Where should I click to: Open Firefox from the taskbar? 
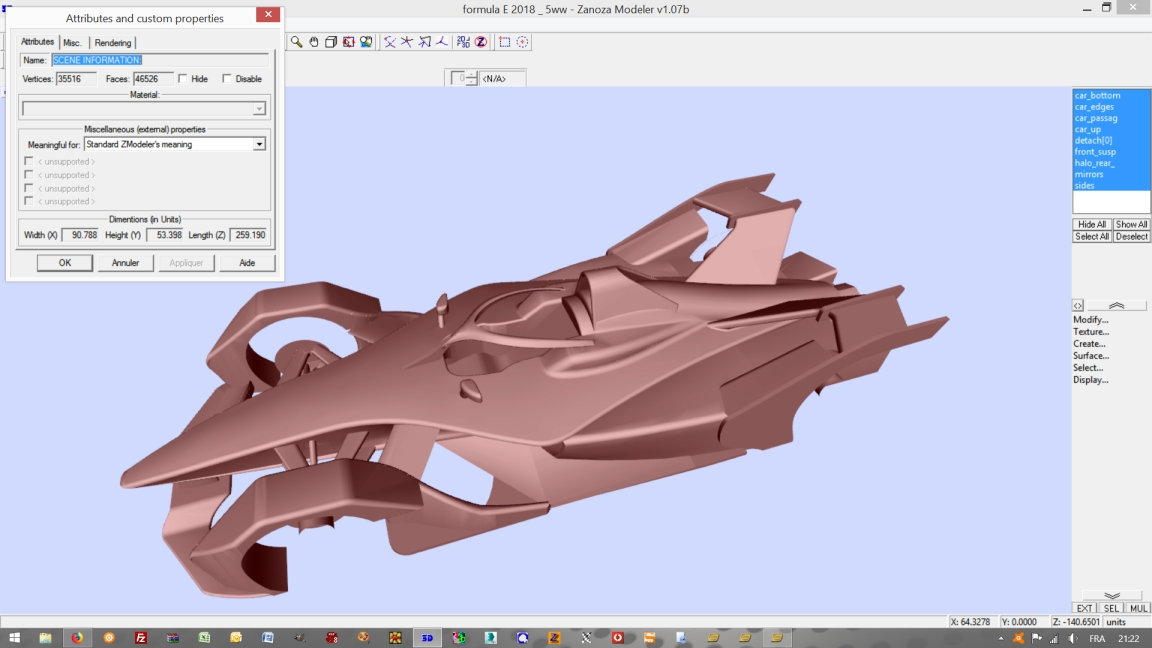click(77, 638)
